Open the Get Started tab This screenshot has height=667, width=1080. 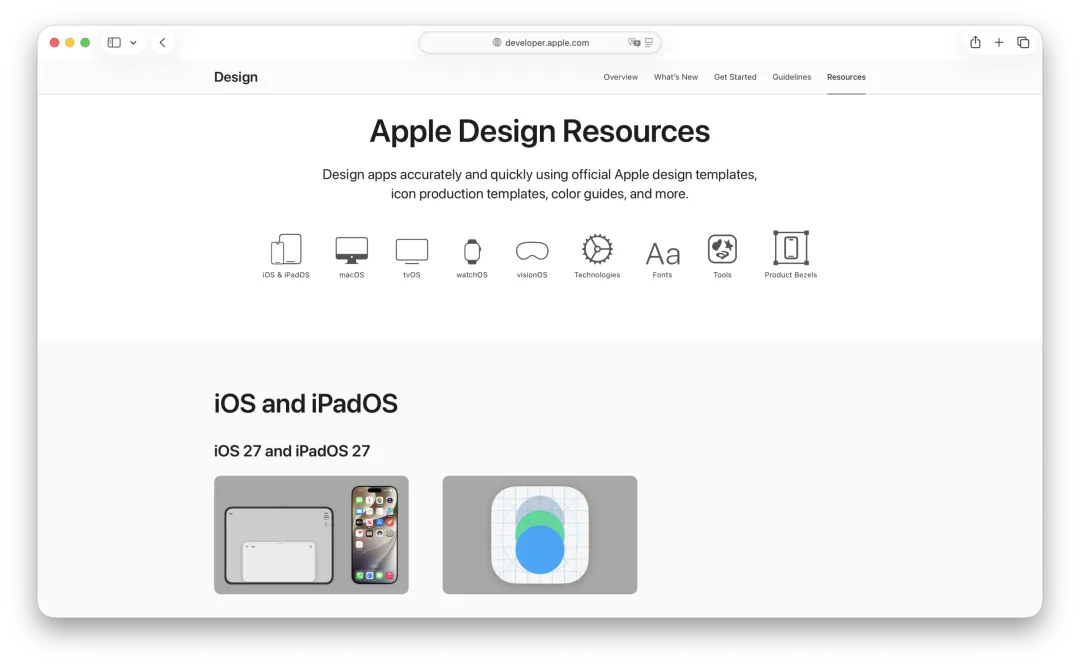pos(735,77)
